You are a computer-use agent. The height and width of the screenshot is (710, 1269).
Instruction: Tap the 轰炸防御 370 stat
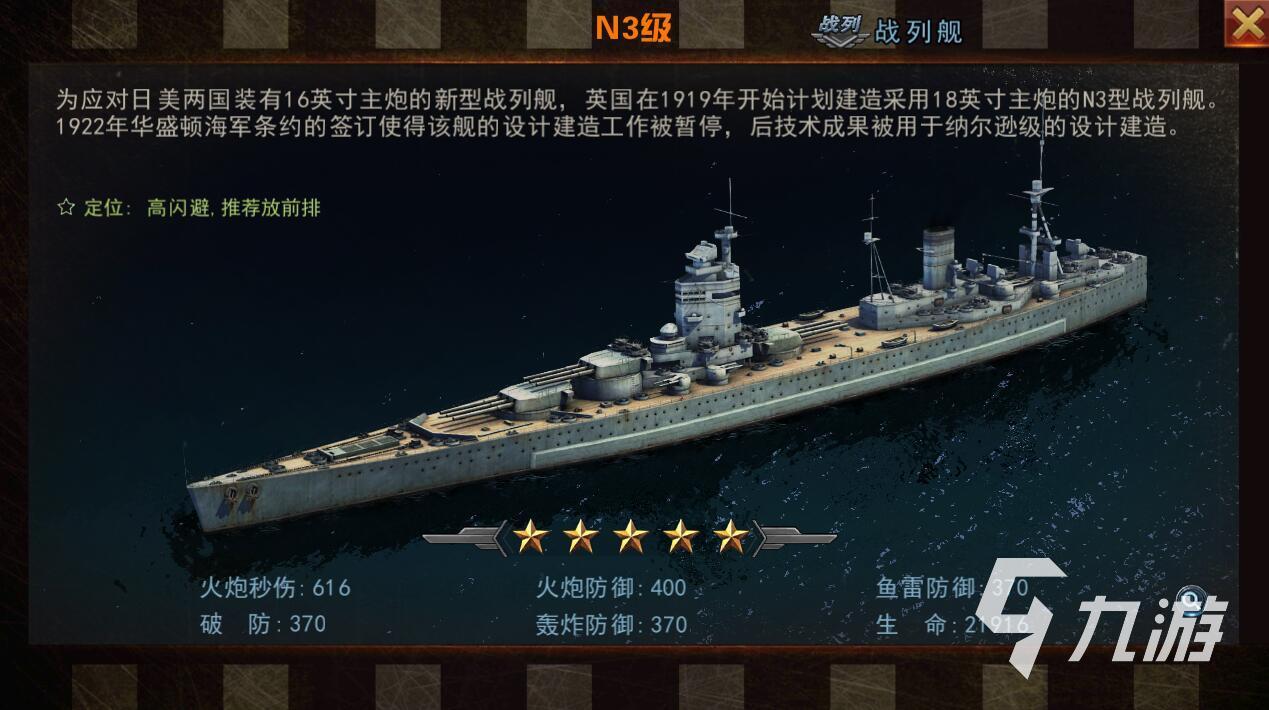click(611, 625)
